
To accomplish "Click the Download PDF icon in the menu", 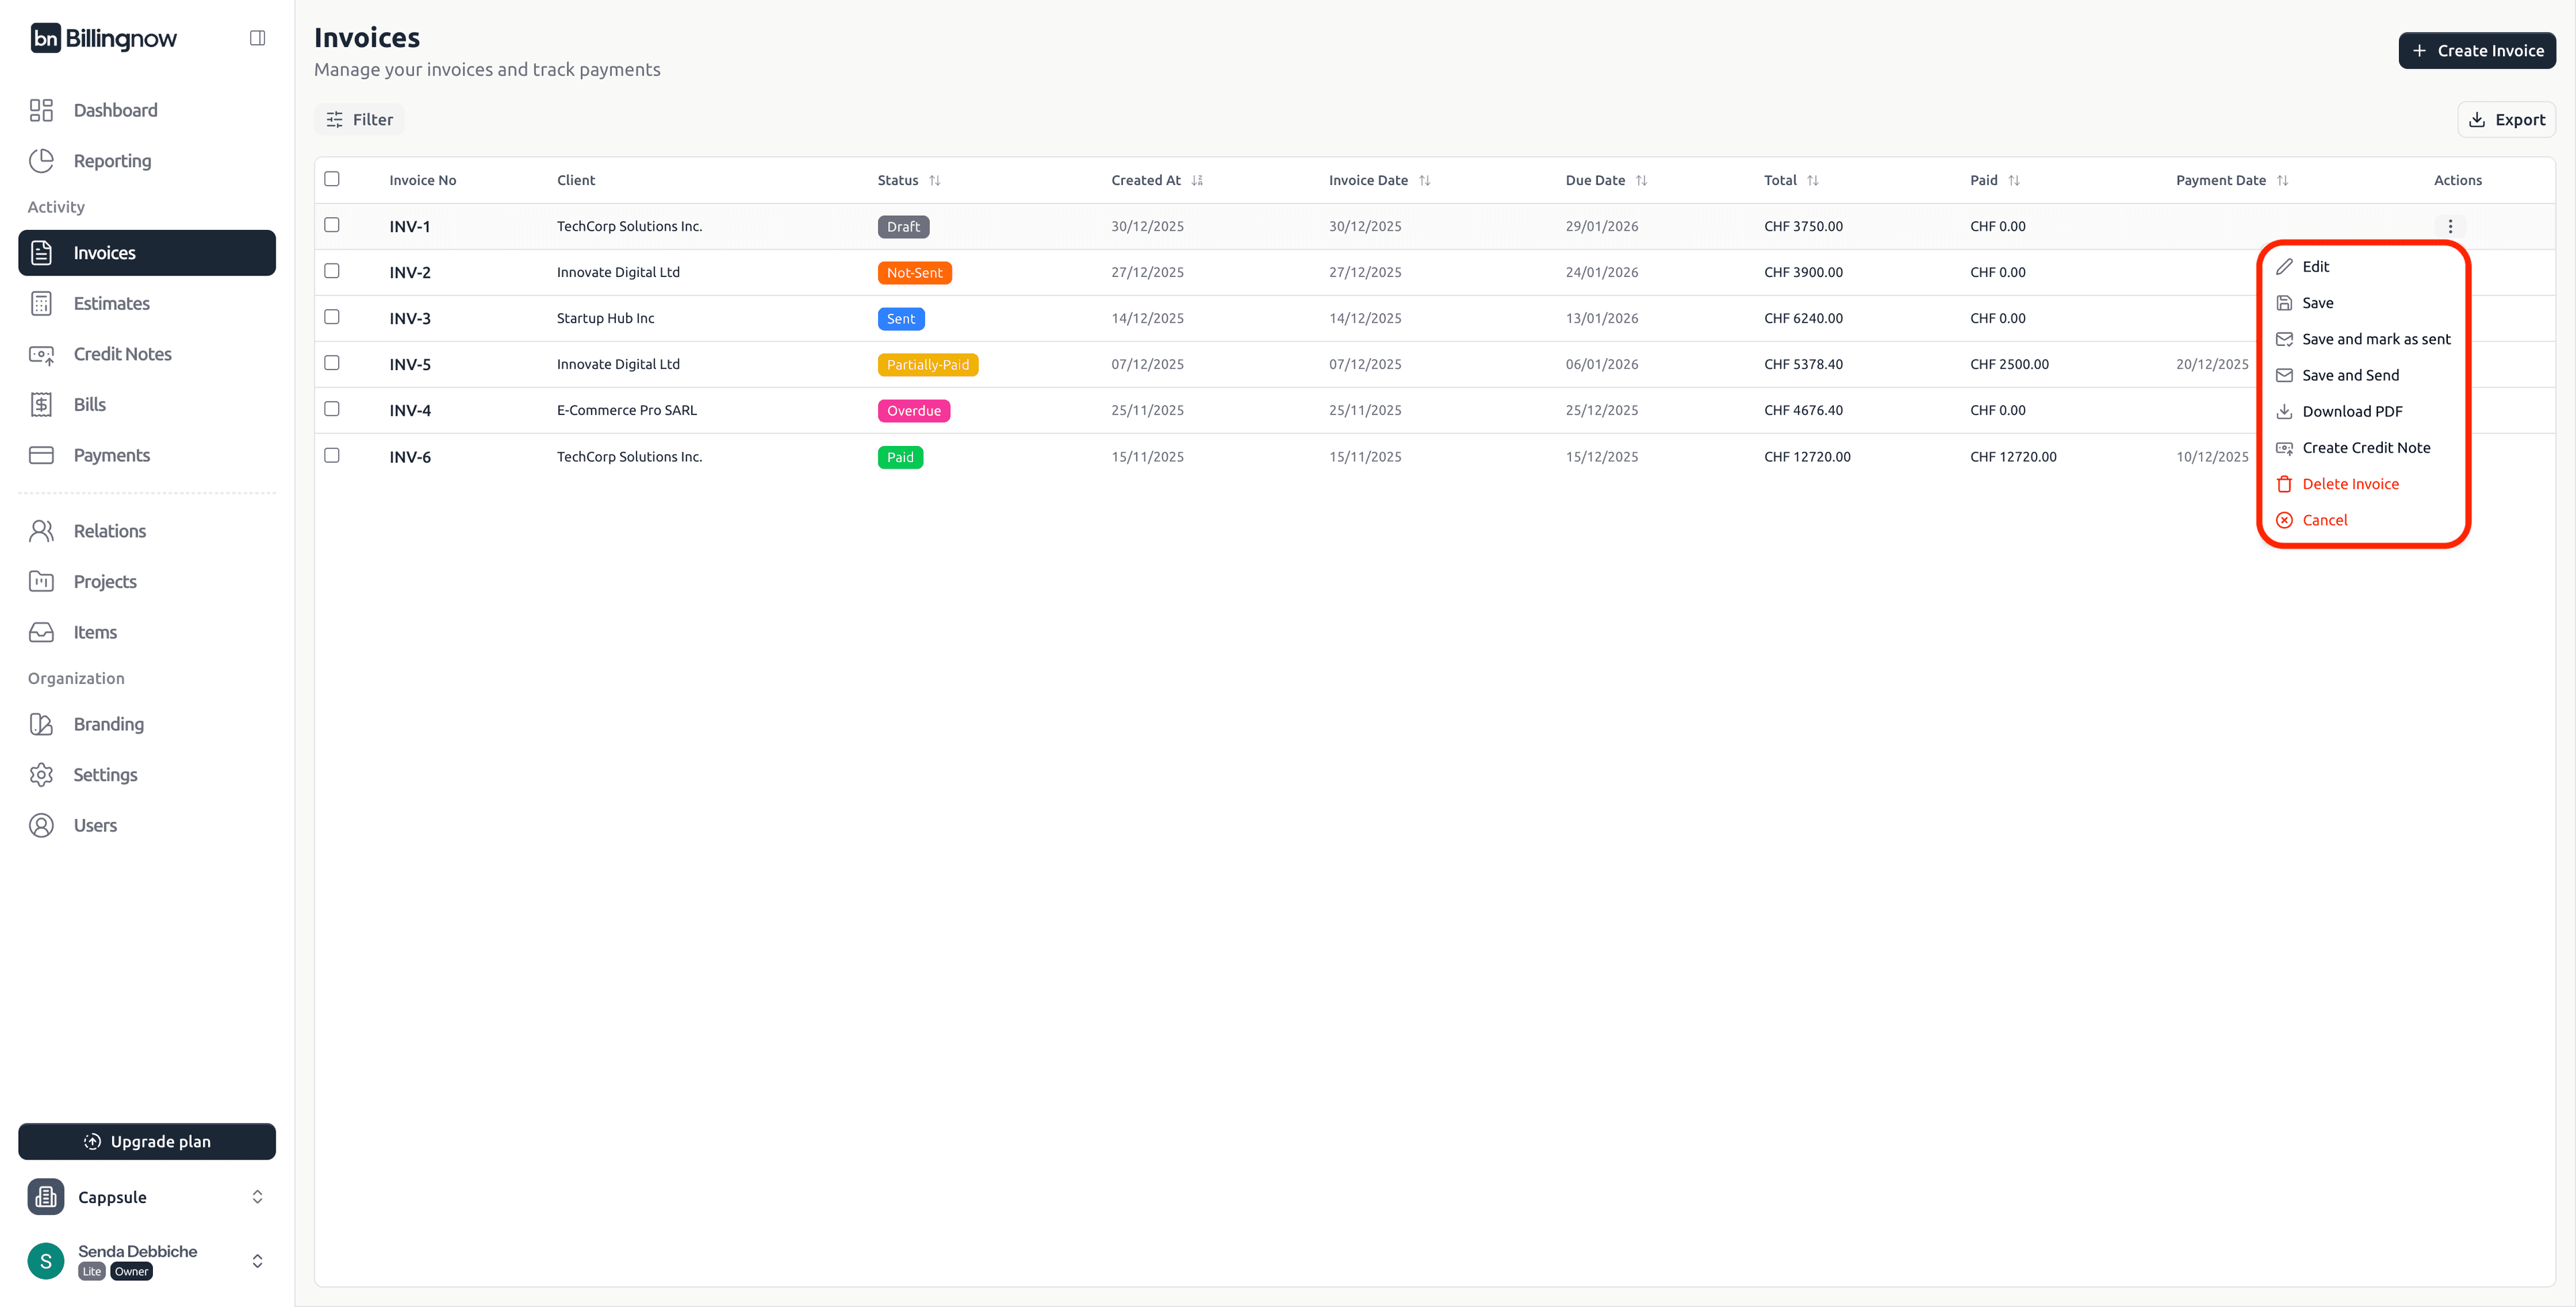I will coord(2285,411).
